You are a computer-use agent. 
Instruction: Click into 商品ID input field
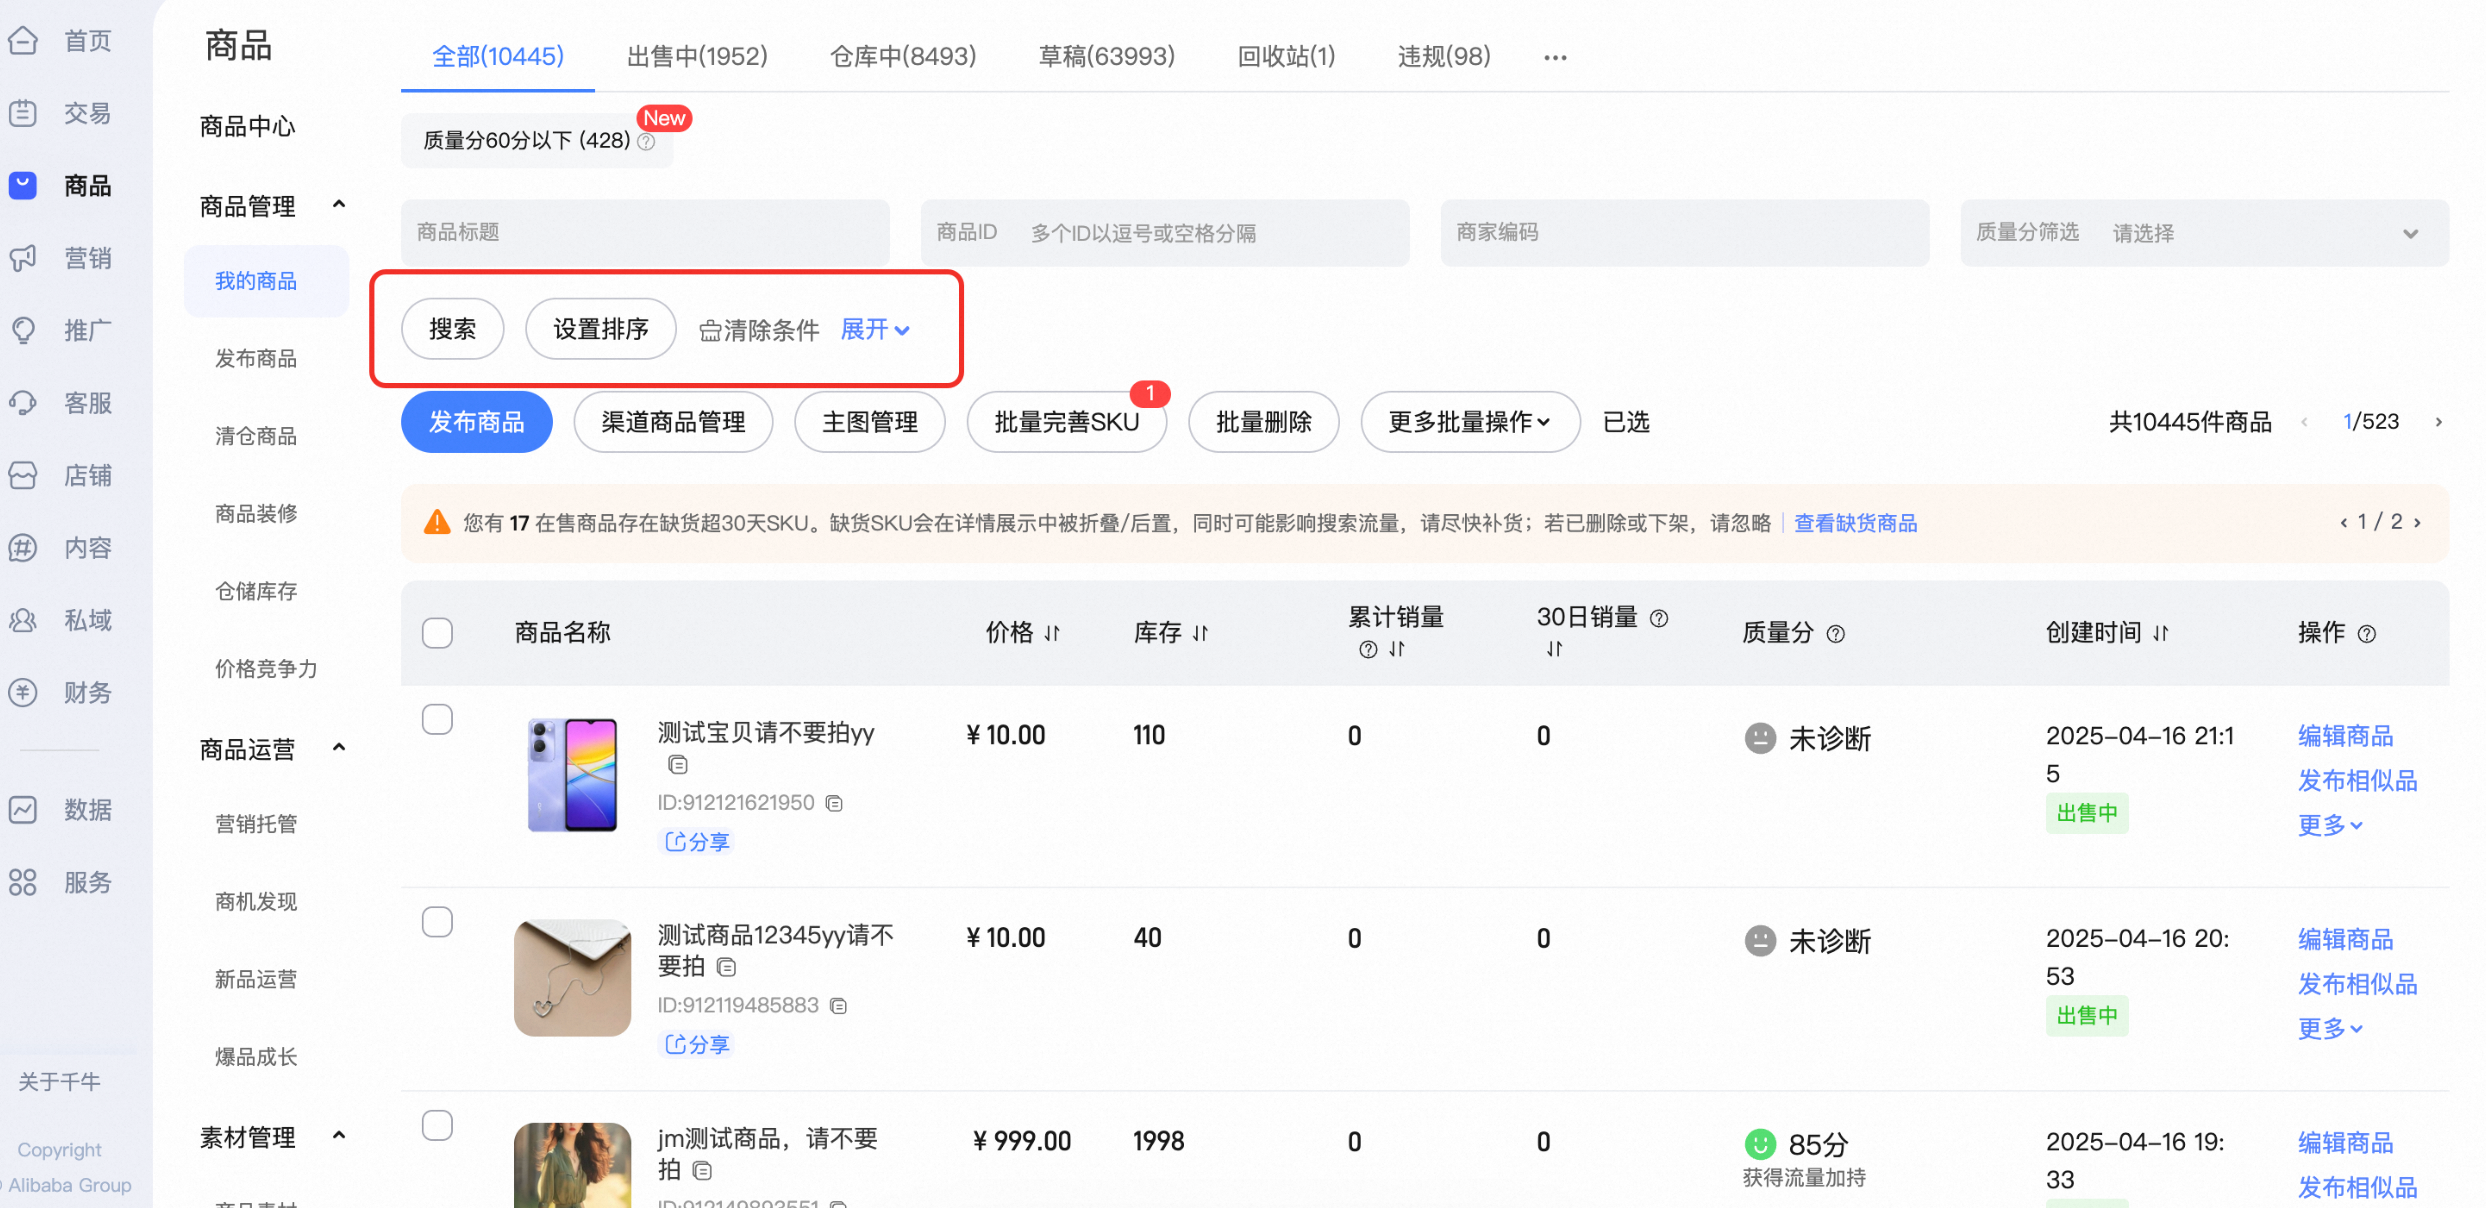[1165, 233]
